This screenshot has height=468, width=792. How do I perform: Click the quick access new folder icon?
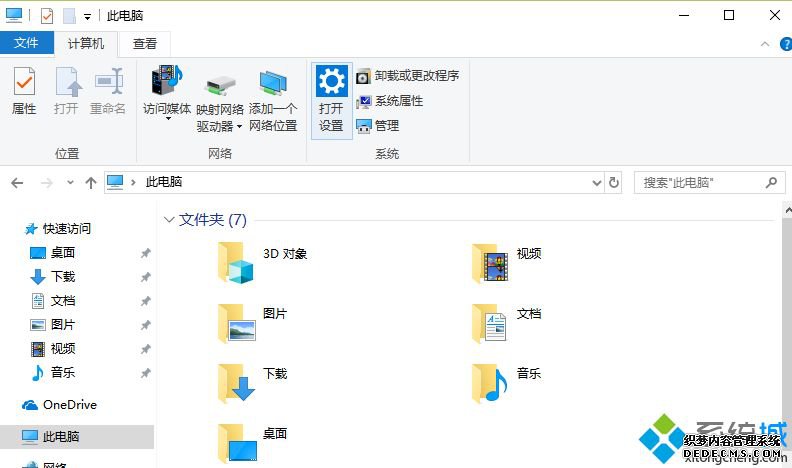[x=69, y=16]
